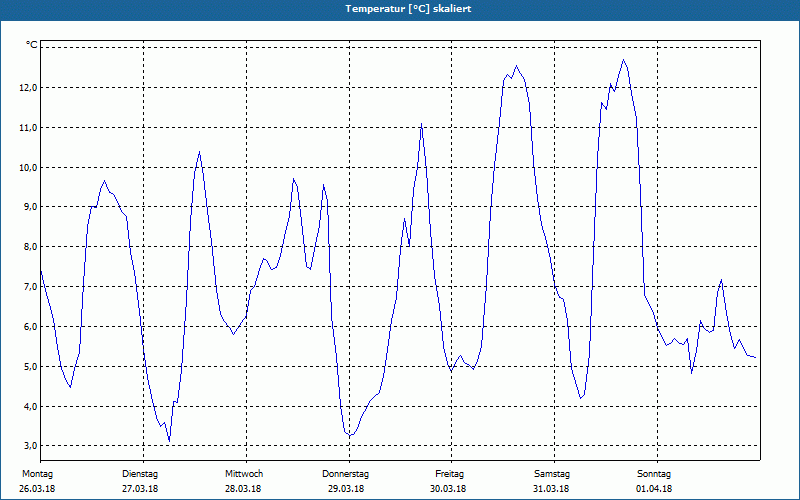Click the date 29.03.18
Screen dimensions: 800x500
pos(346,489)
